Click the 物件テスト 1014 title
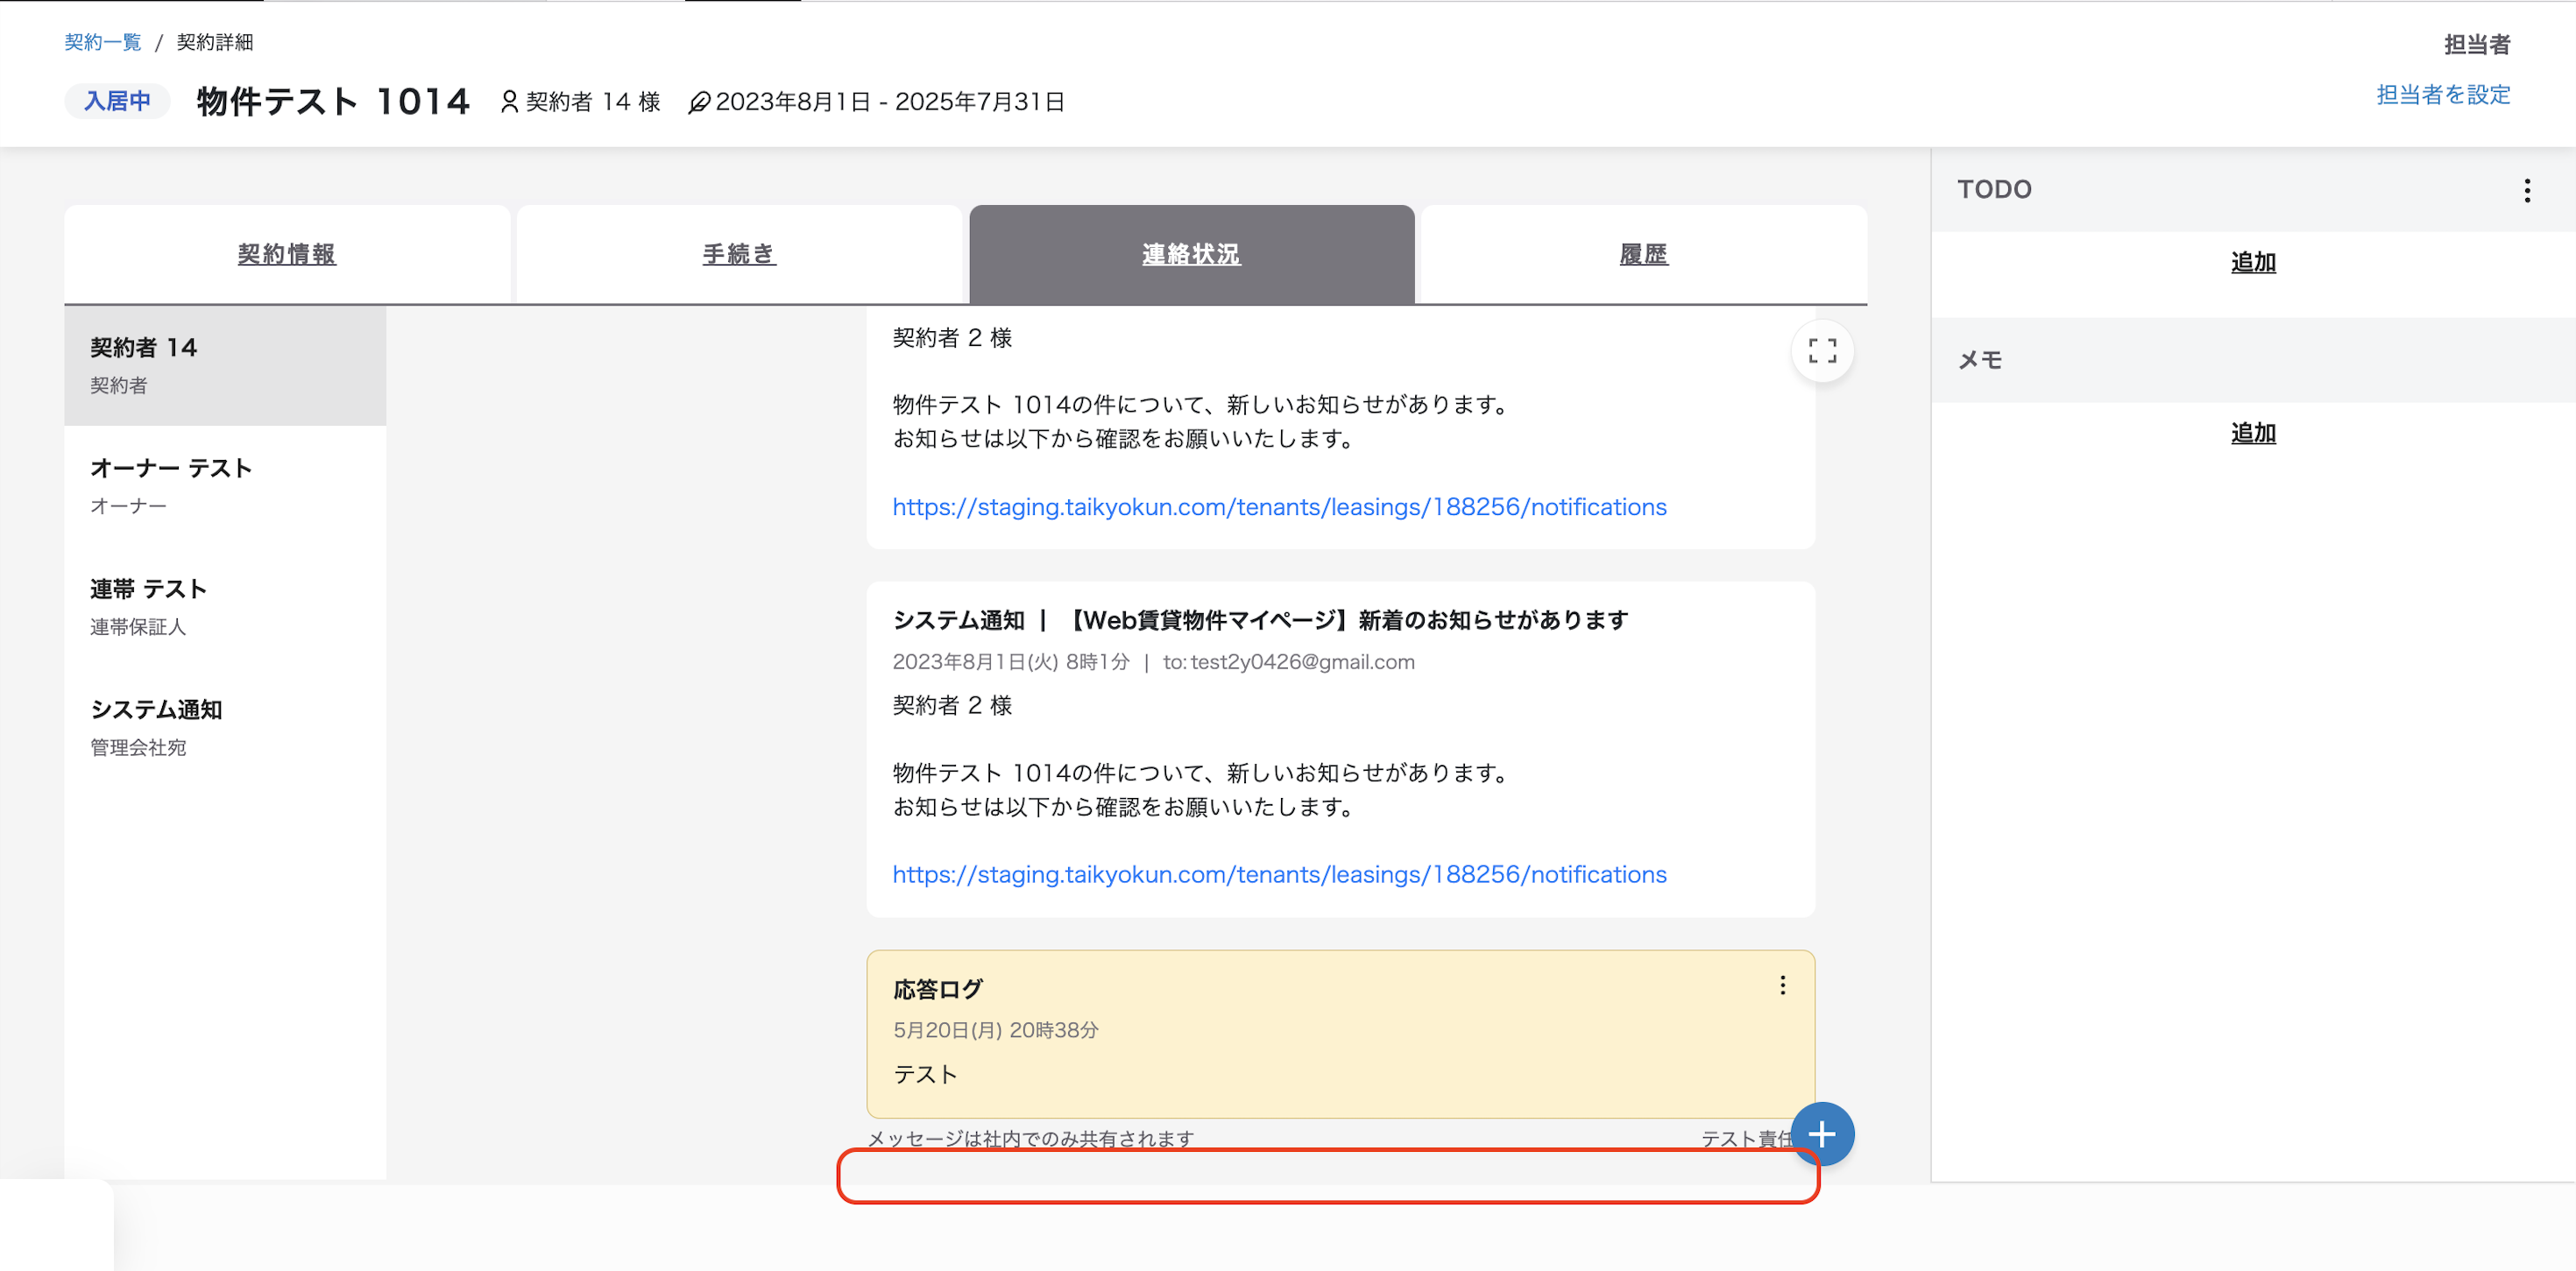The image size is (2576, 1271). pos(333,101)
